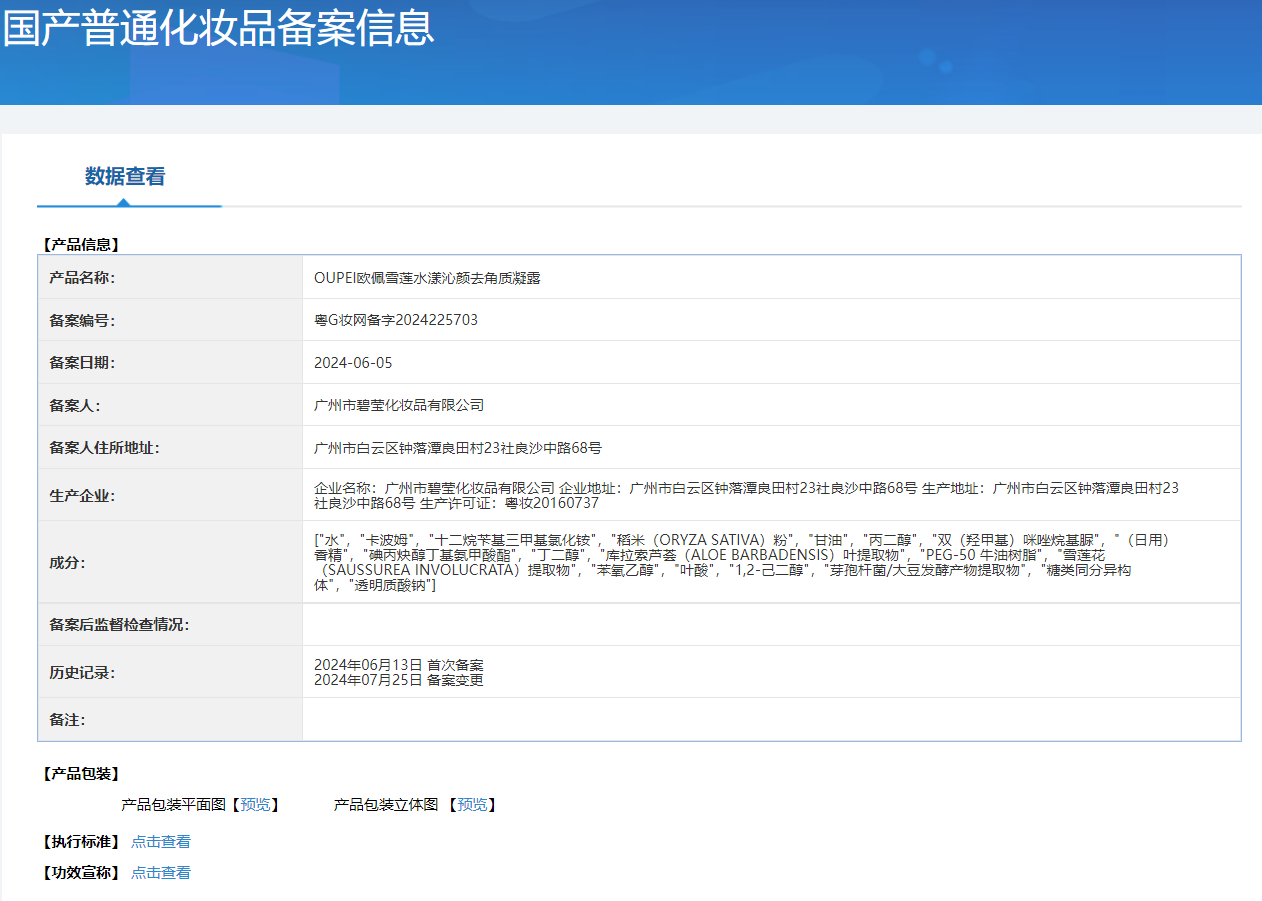
Task: Click the 成分 ingredient list text
Action: click(741, 562)
